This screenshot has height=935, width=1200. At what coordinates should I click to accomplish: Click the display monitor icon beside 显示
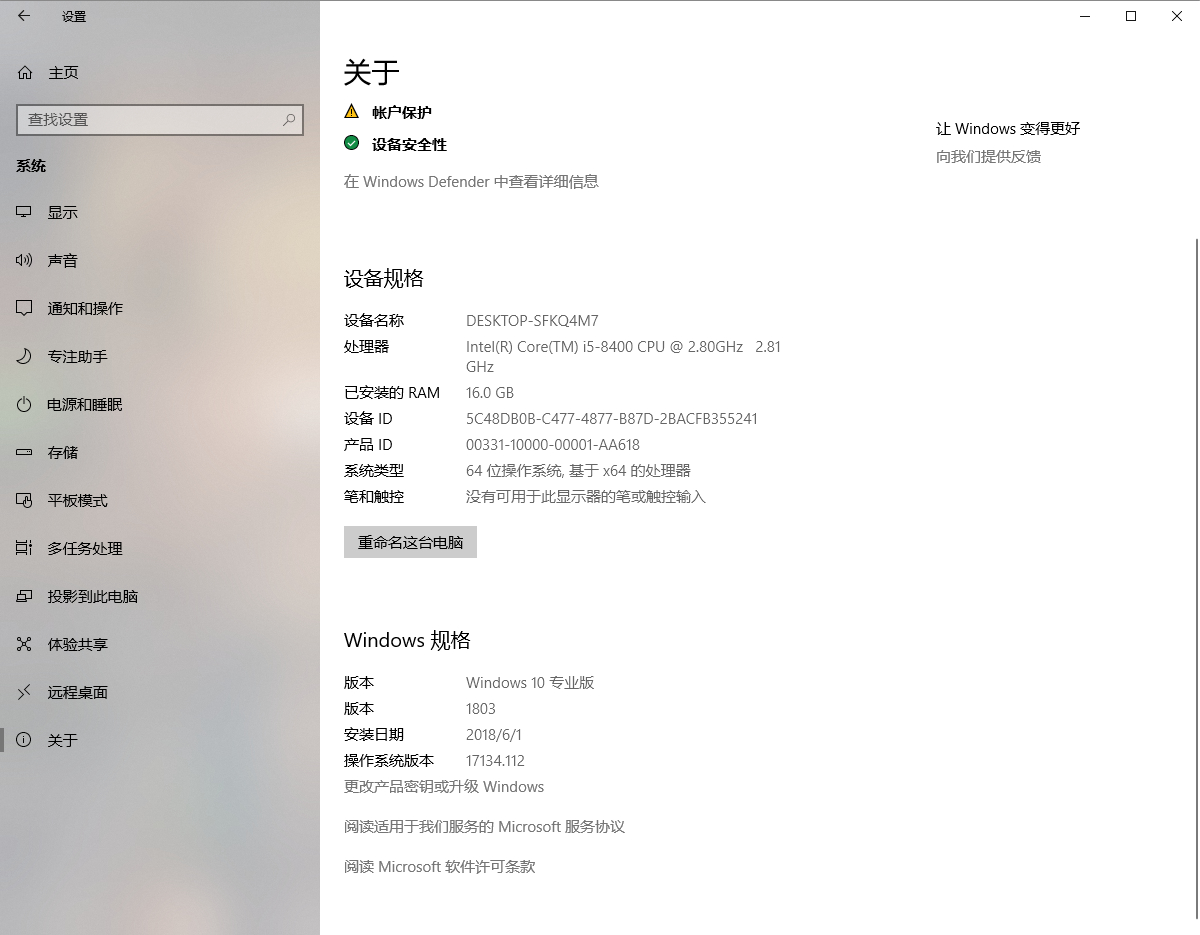25,213
